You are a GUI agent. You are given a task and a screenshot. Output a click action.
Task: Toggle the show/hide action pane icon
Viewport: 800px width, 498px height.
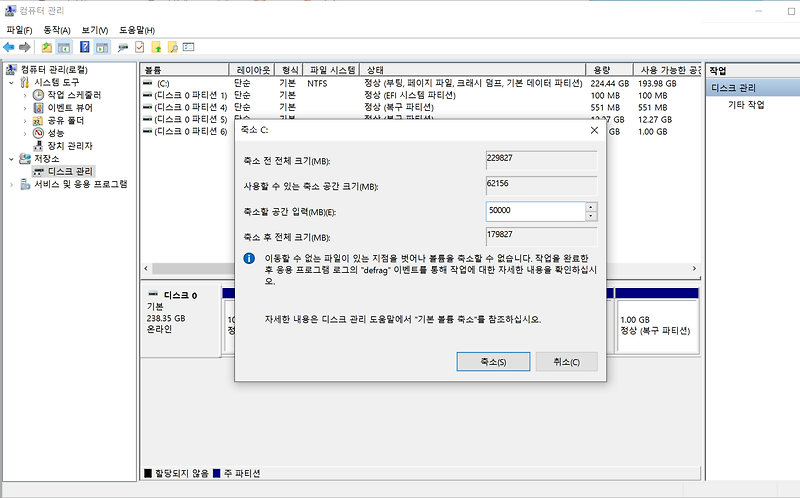(x=102, y=47)
